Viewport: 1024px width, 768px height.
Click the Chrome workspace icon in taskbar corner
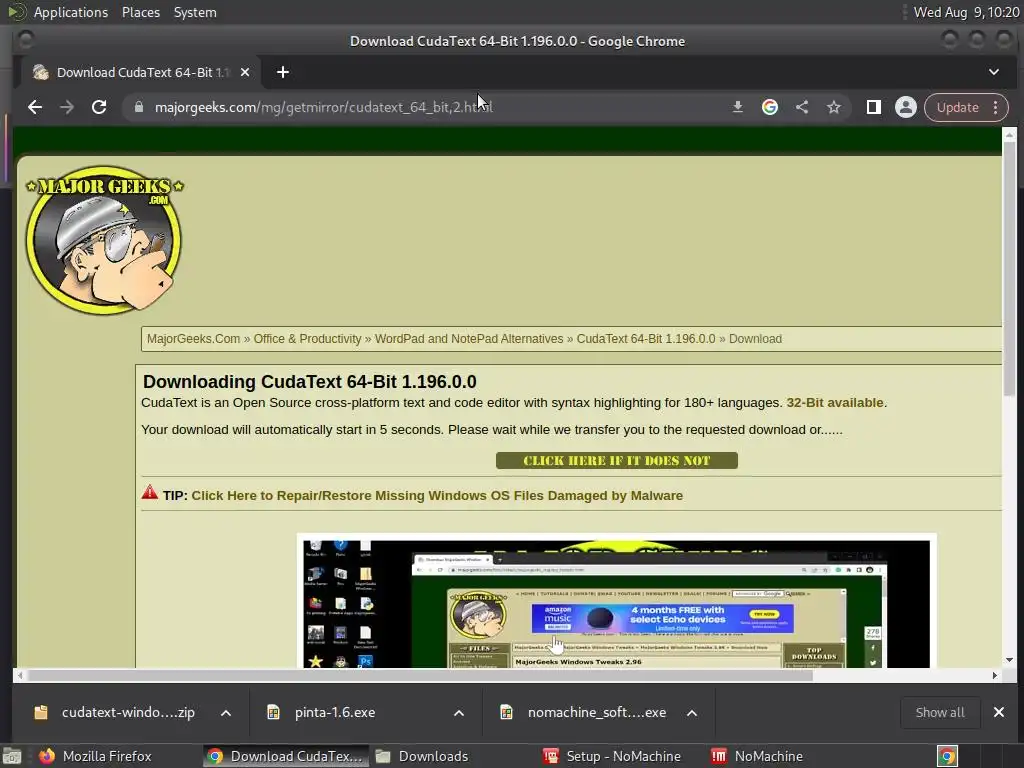(947, 756)
